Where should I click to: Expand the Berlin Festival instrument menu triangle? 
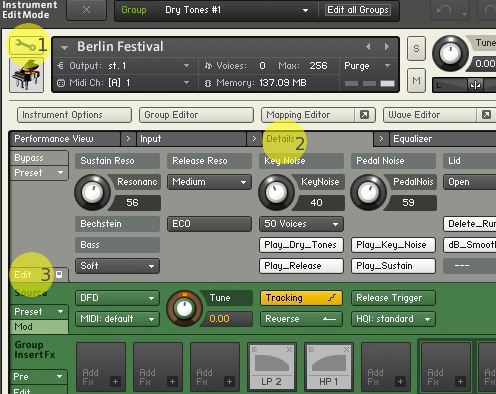pos(64,48)
